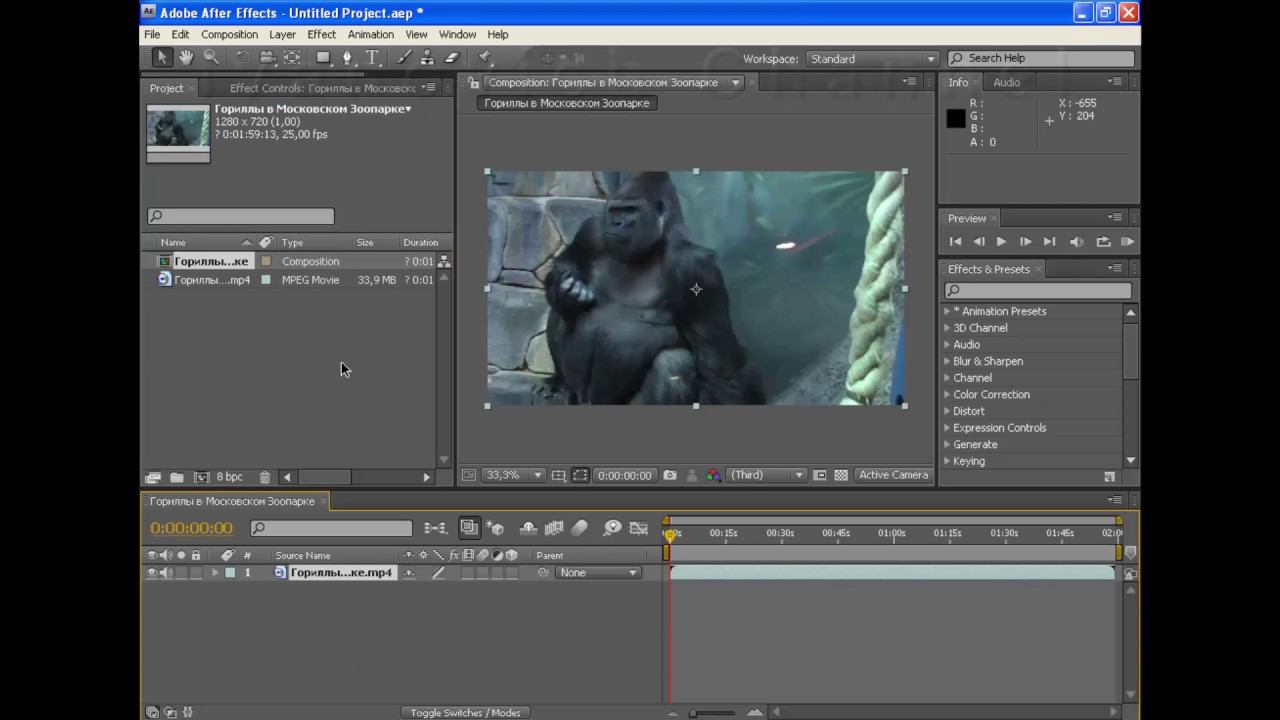Image resolution: width=1280 pixels, height=720 pixels.
Task: Select the Rectangle mask tool
Action: (323, 58)
